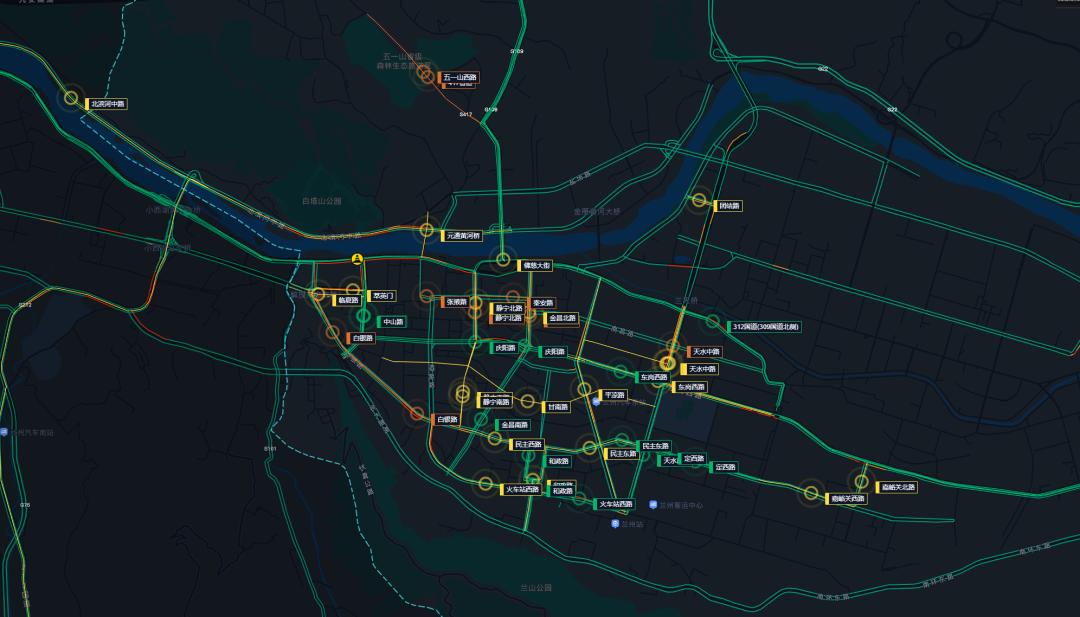
Task: Click the 张掖路 road label
Action: click(457, 301)
